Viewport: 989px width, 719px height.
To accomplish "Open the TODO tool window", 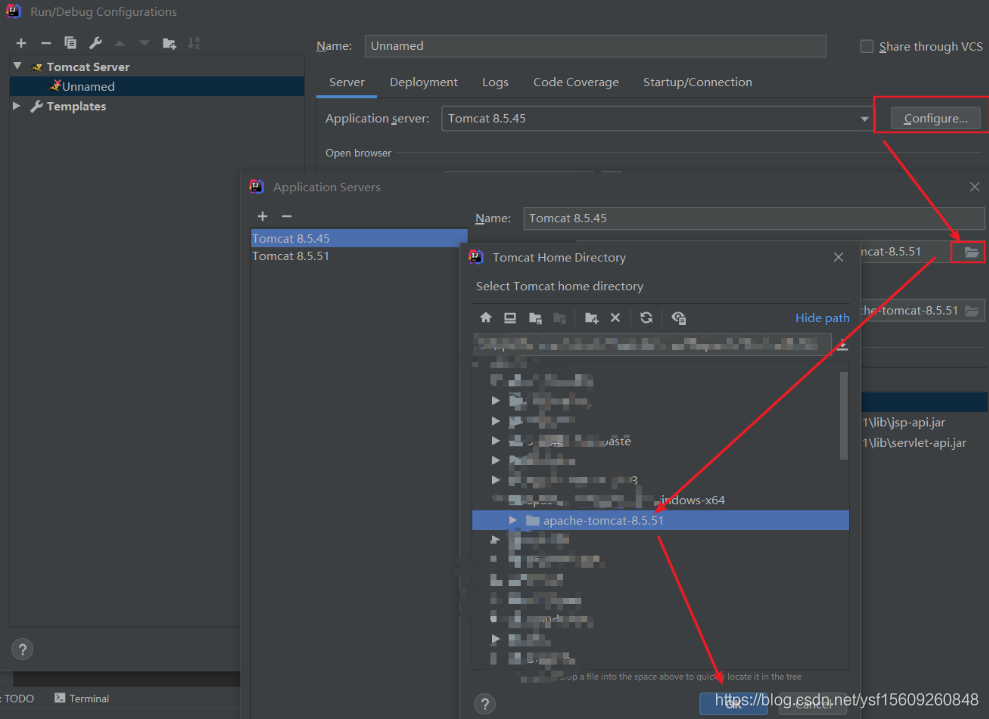I will 18,698.
